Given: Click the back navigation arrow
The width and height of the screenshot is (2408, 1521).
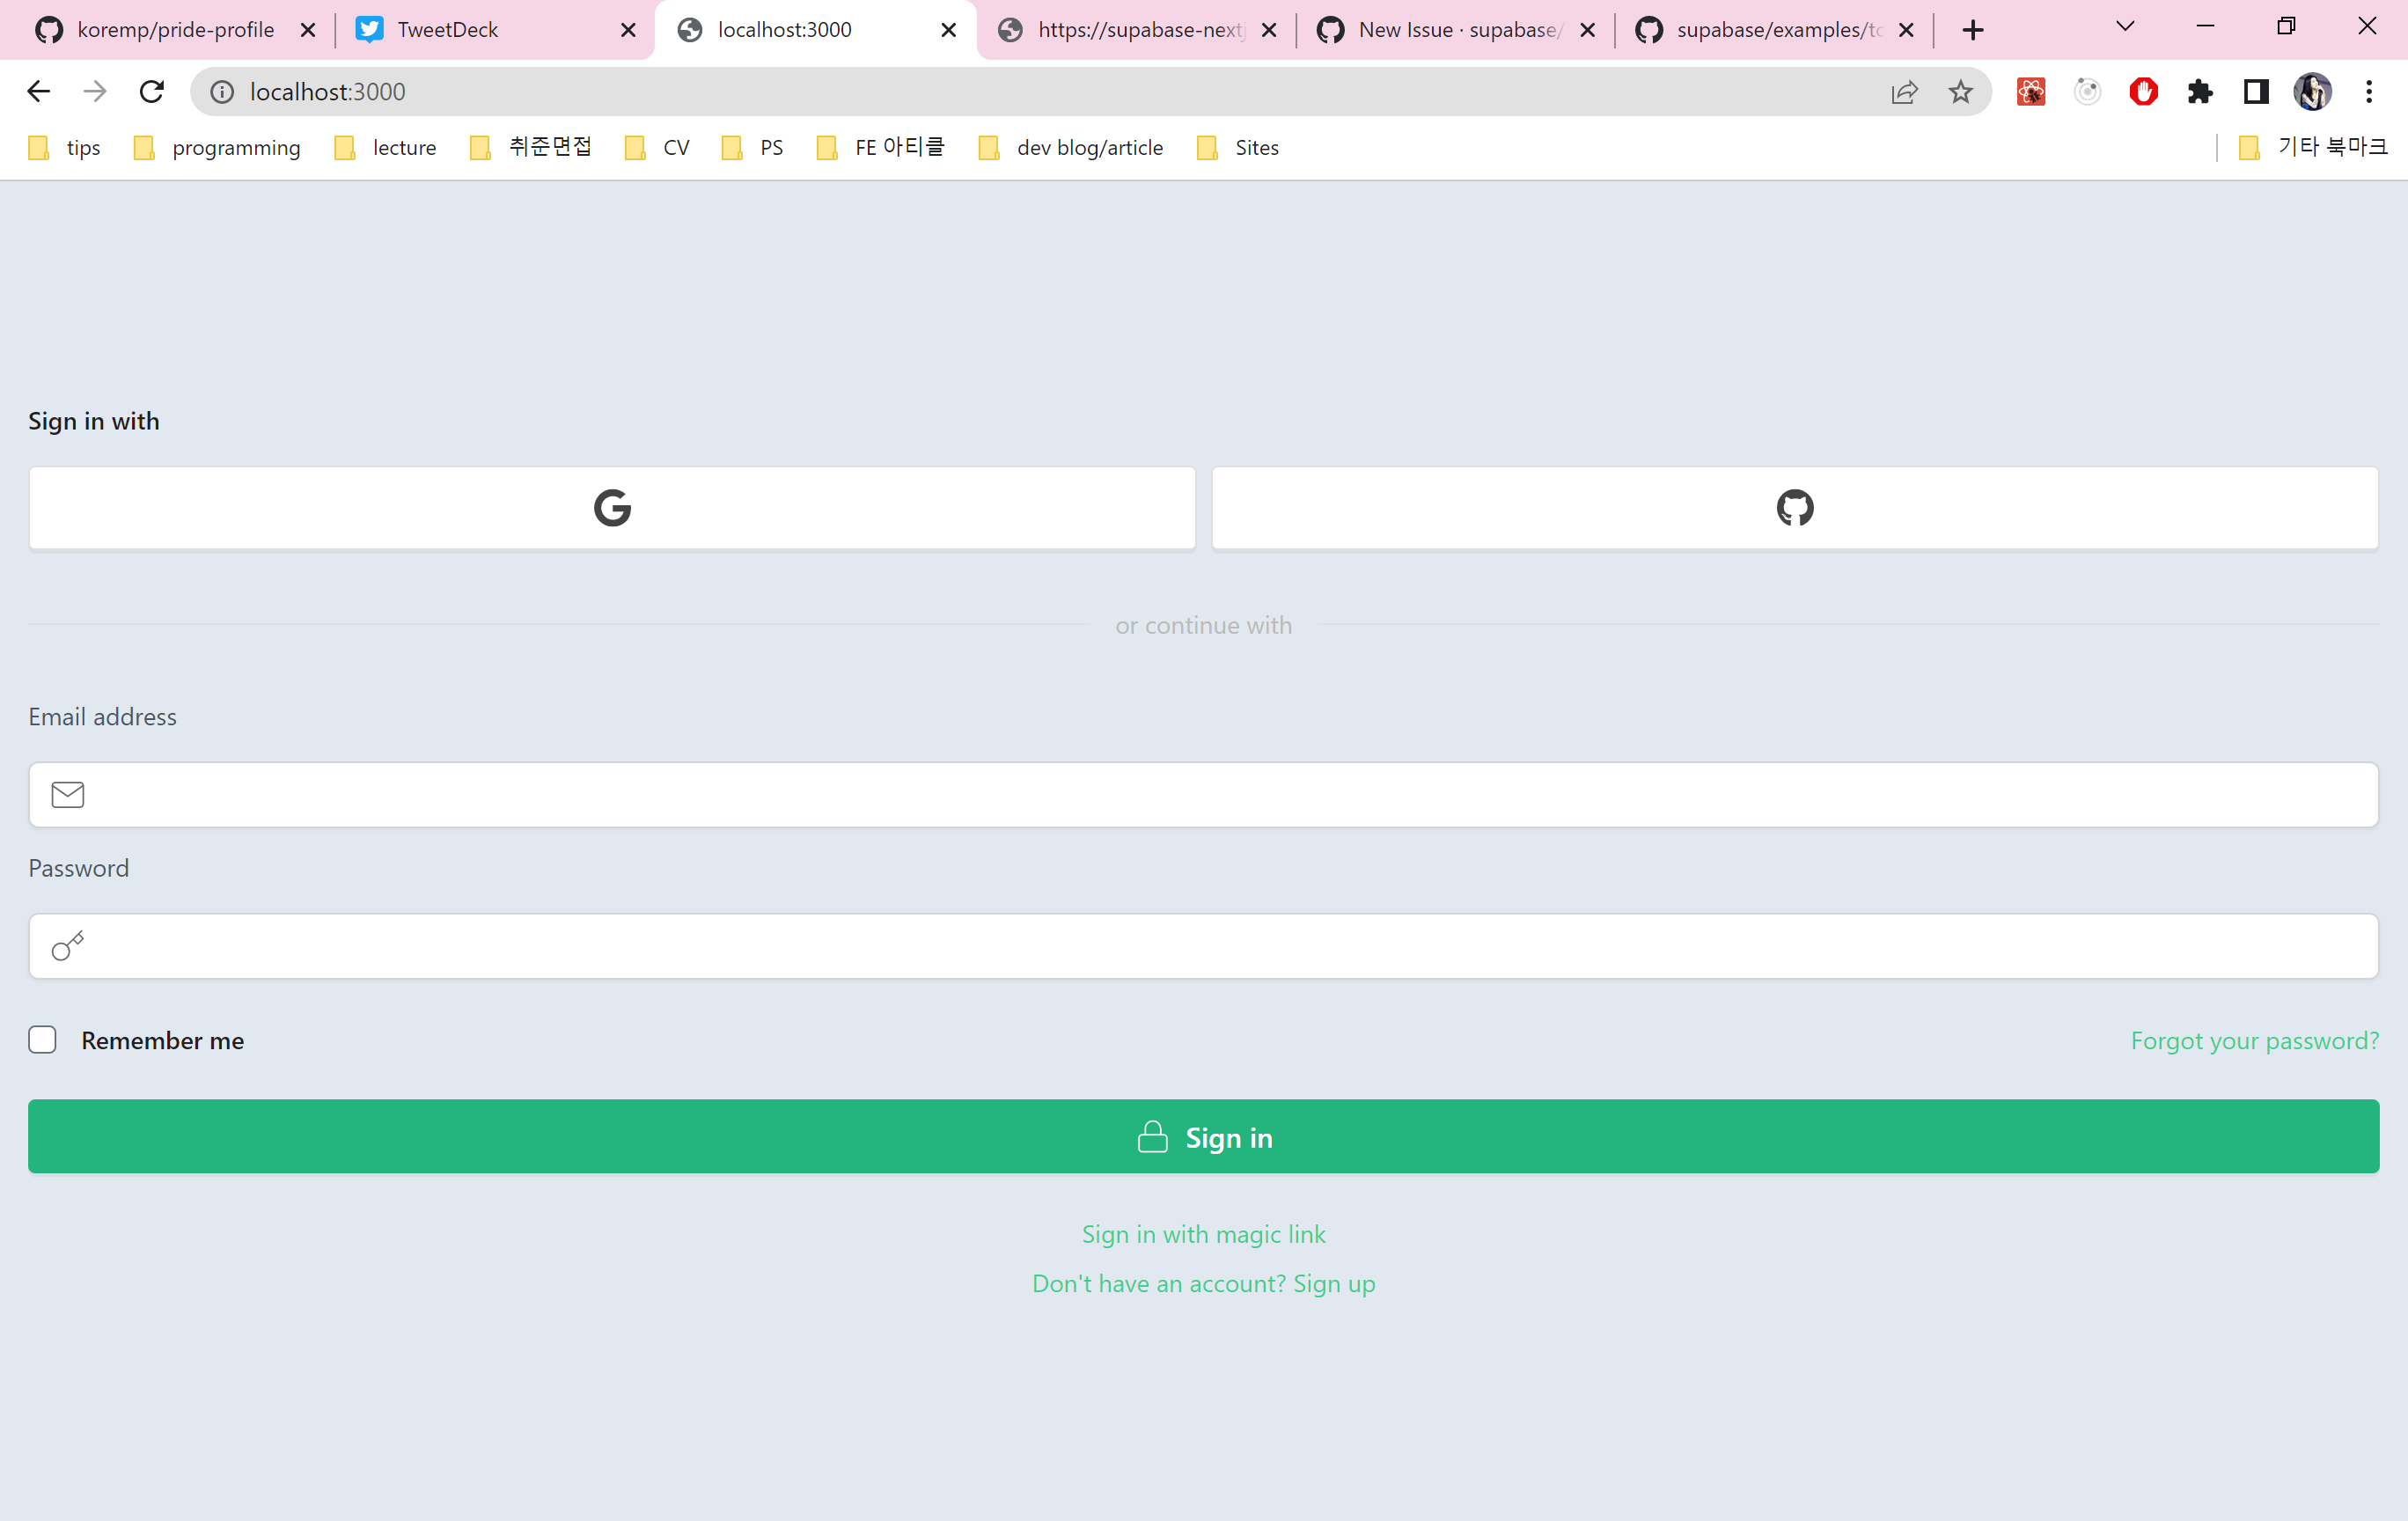Looking at the screenshot, I should click(x=38, y=91).
